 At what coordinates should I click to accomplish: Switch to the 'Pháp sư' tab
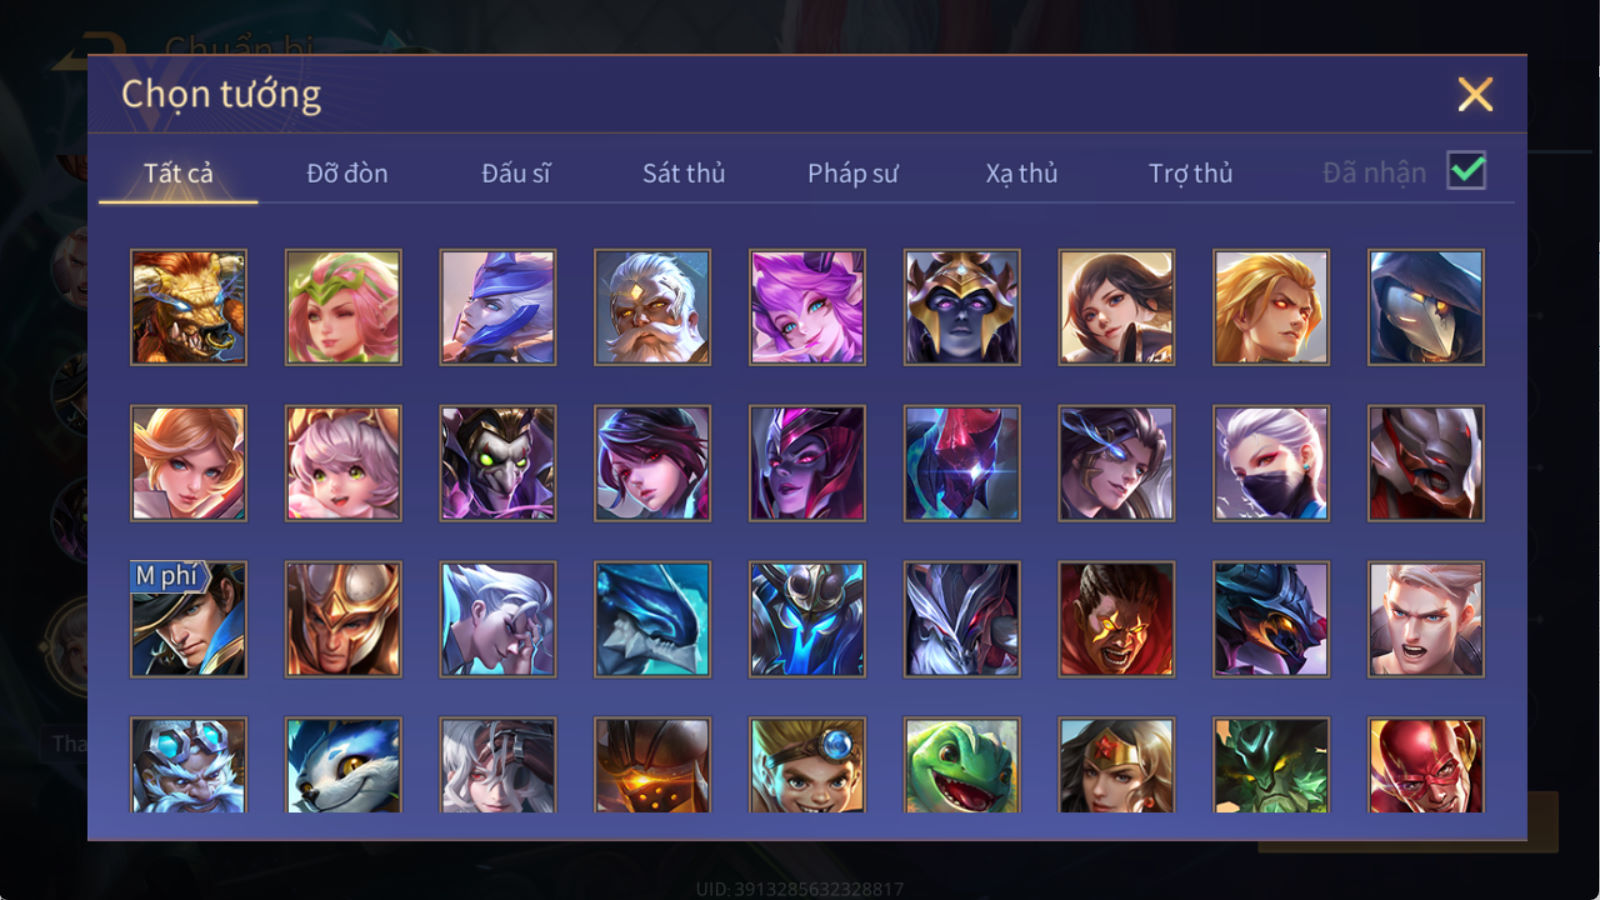(x=852, y=173)
